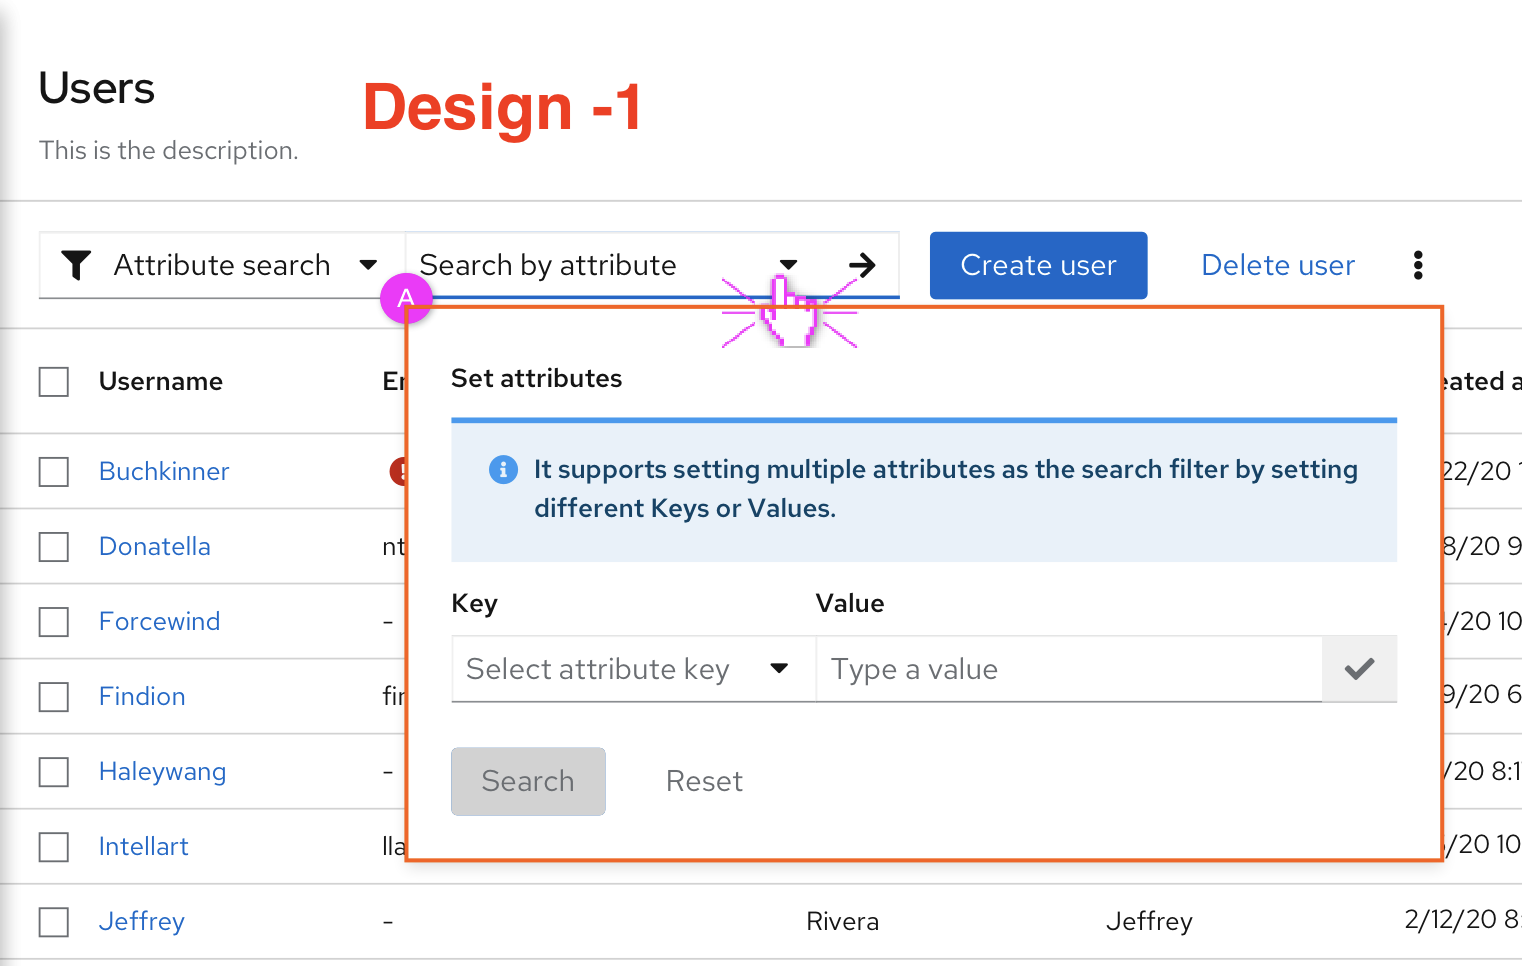Expand the Search by attribute dropdown
1522x966 pixels.
pos(789,265)
